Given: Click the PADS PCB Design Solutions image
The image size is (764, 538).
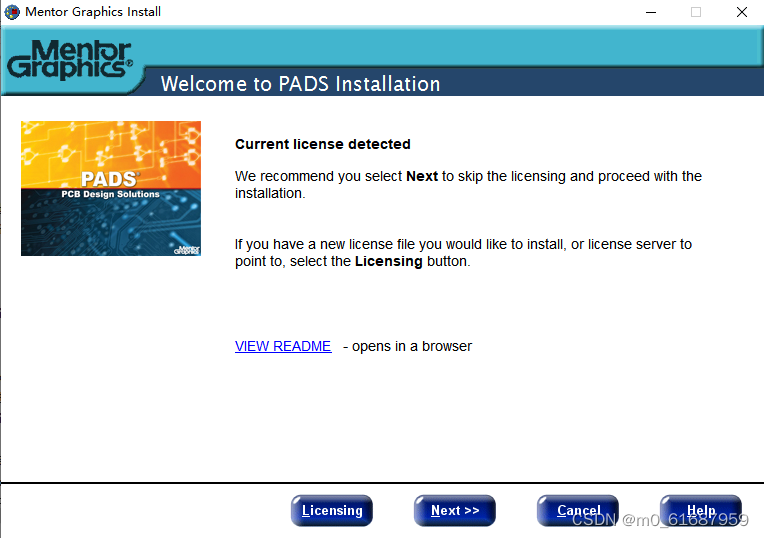Looking at the screenshot, I should coord(111,188).
